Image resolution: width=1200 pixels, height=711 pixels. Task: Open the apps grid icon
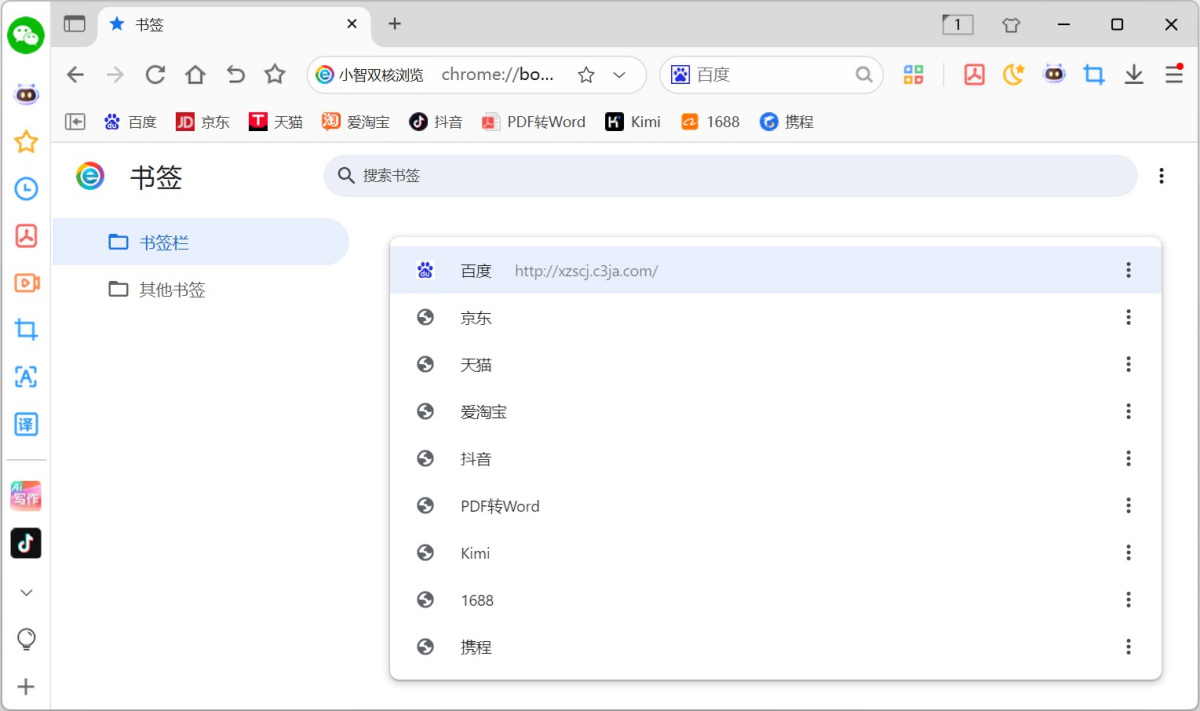(913, 74)
